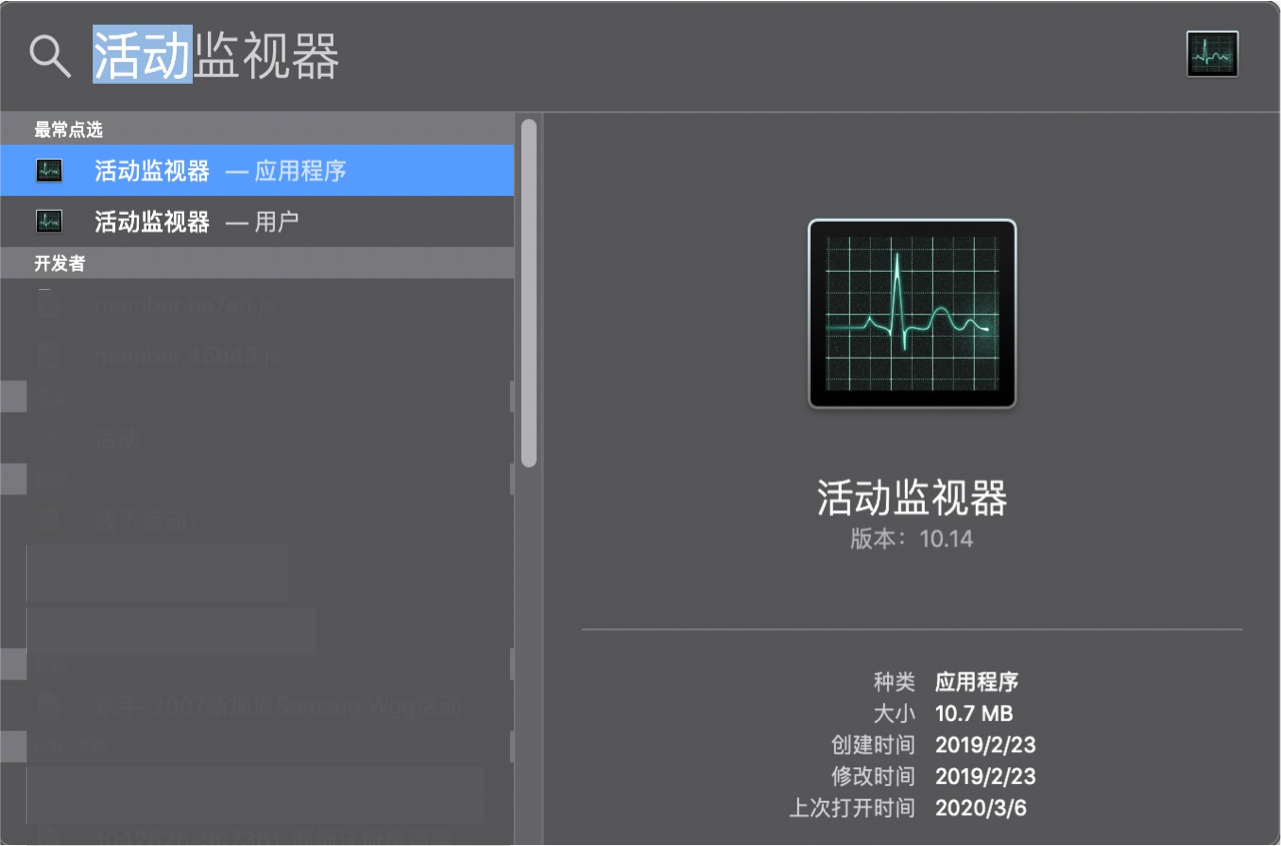Click the 2019/2/23 value beside 创建时间

(986, 745)
